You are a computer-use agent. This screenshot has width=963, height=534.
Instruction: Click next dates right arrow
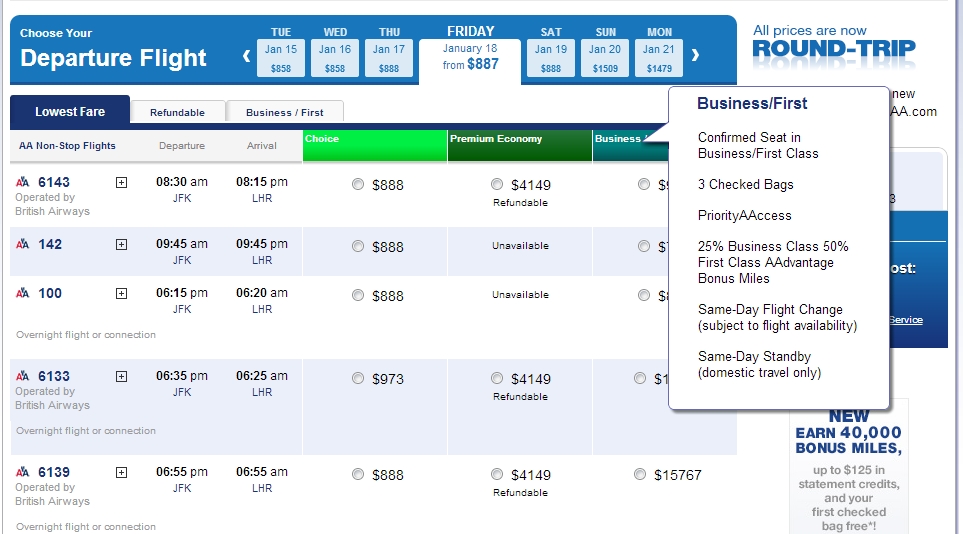[696, 56]
